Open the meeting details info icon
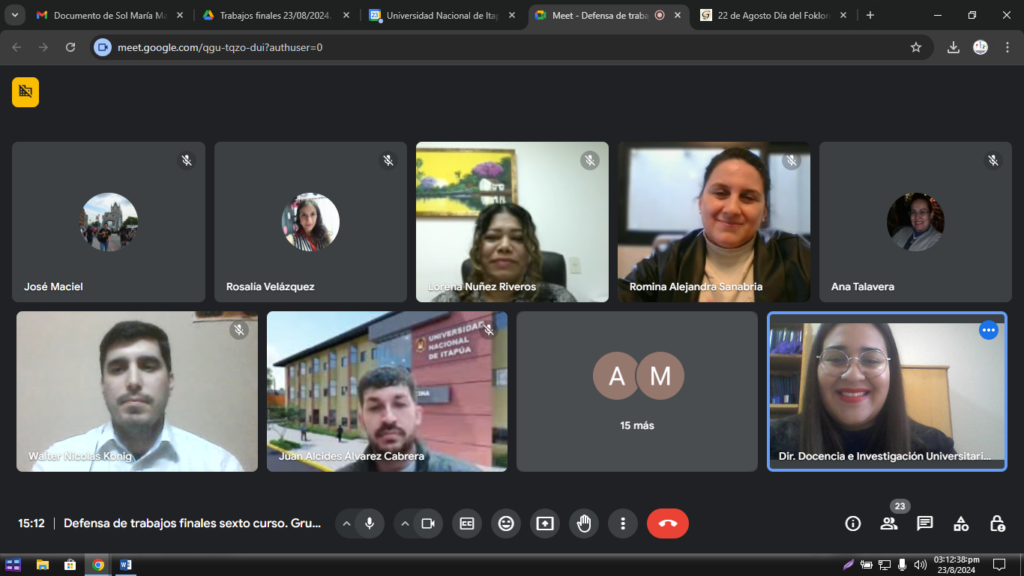This screenshot has height=576, width=1024. (853, 523)
